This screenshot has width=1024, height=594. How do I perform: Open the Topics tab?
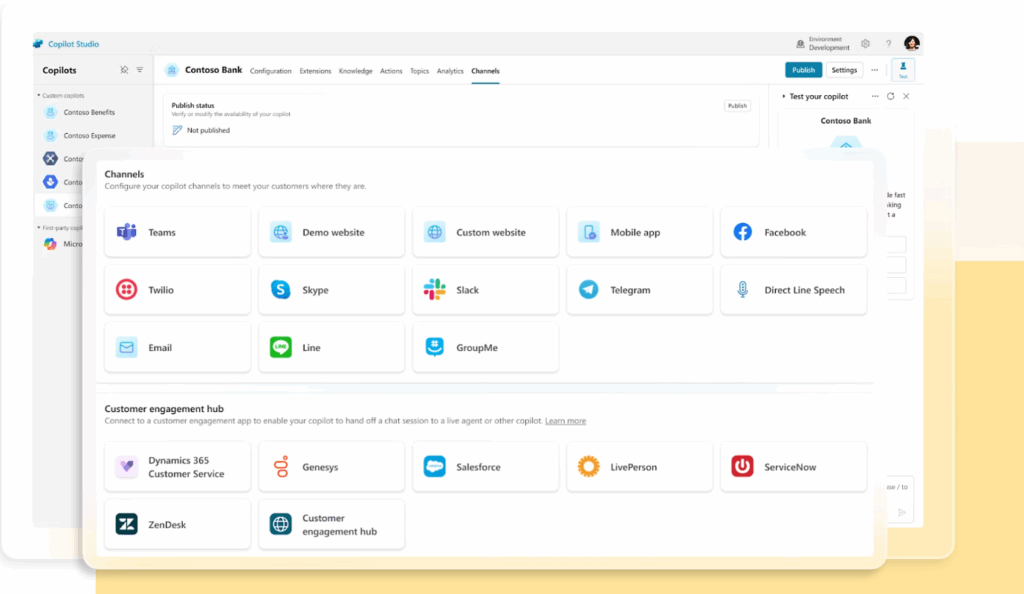coord(419,71)
